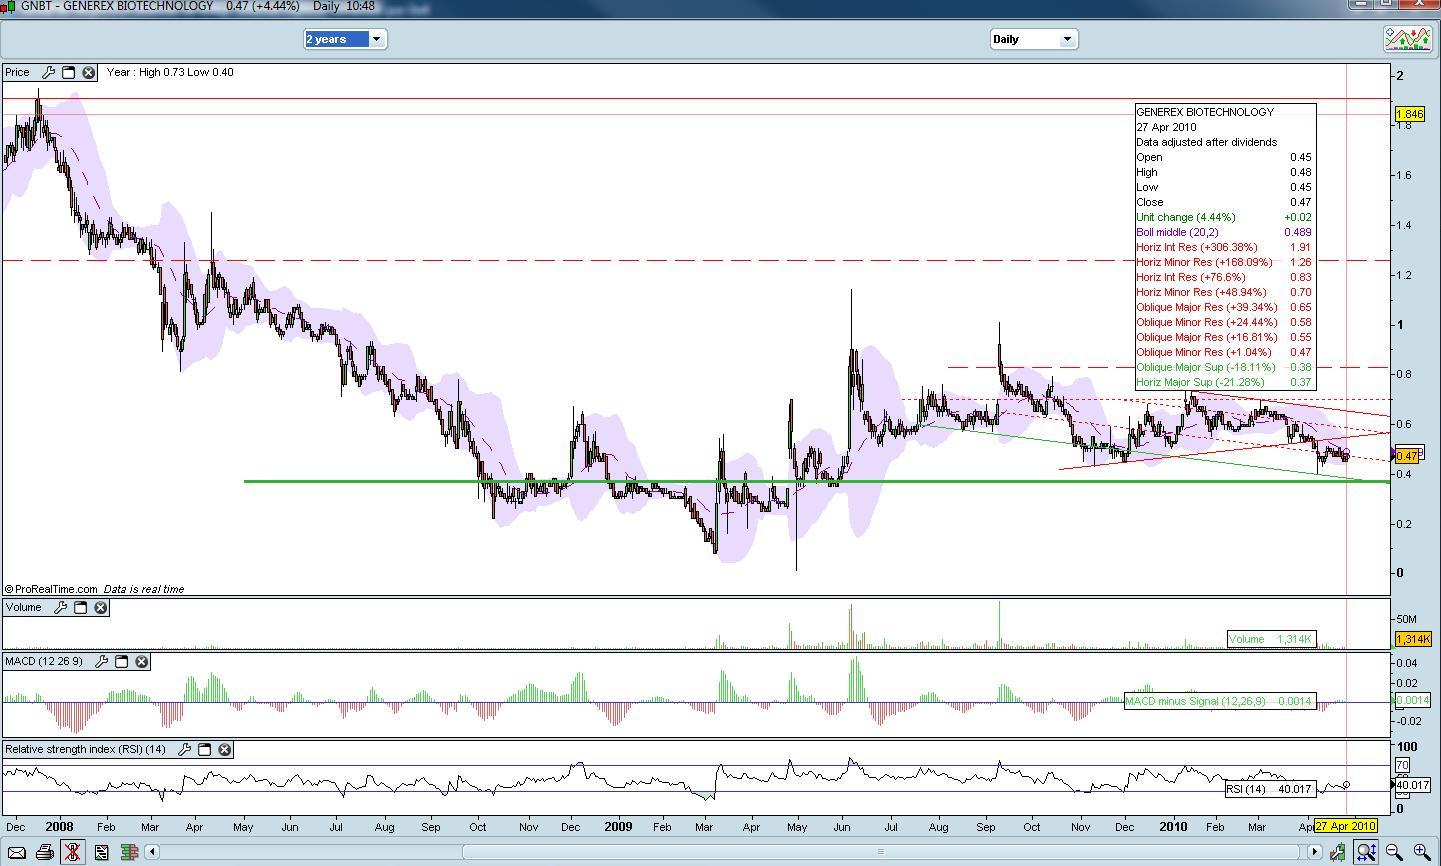Click the 0.47 current price tag
This screenshot has height=866, width=1441.
click(1408, 455)
